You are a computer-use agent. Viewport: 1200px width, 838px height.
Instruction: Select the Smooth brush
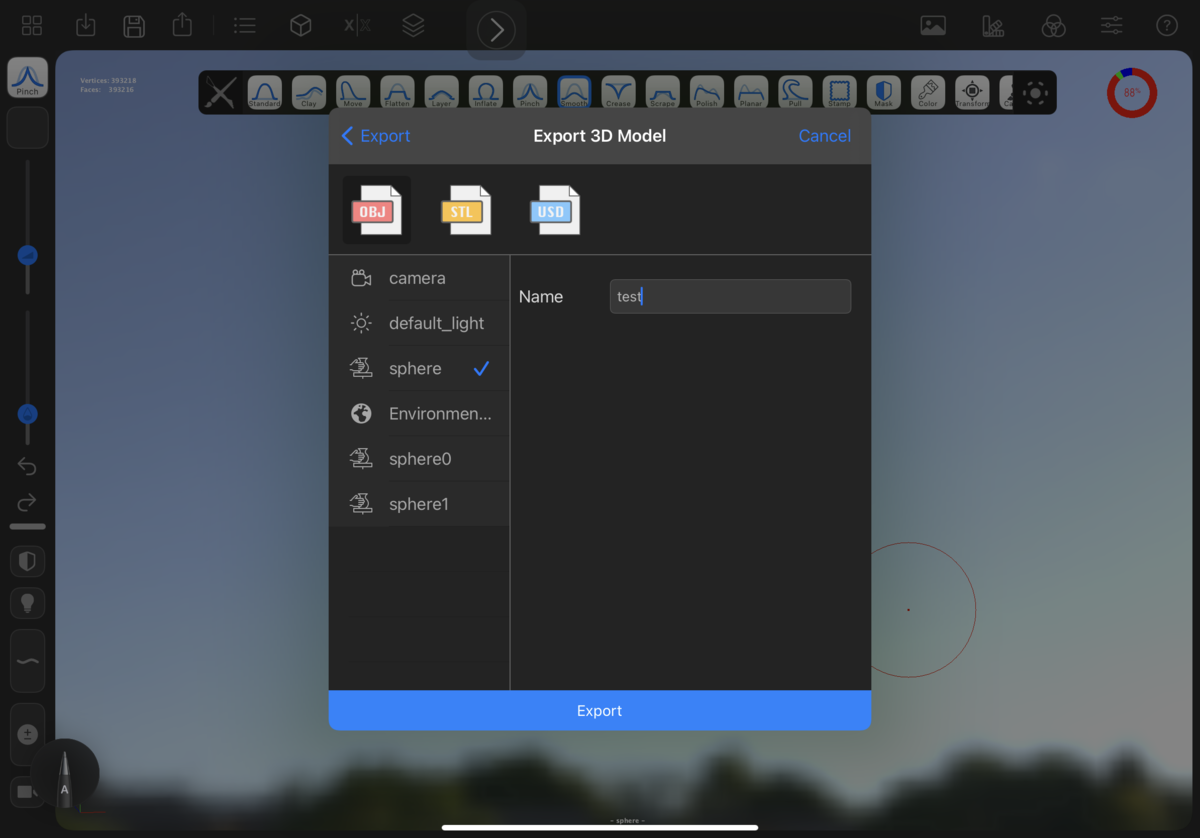(x=574, y=92)
